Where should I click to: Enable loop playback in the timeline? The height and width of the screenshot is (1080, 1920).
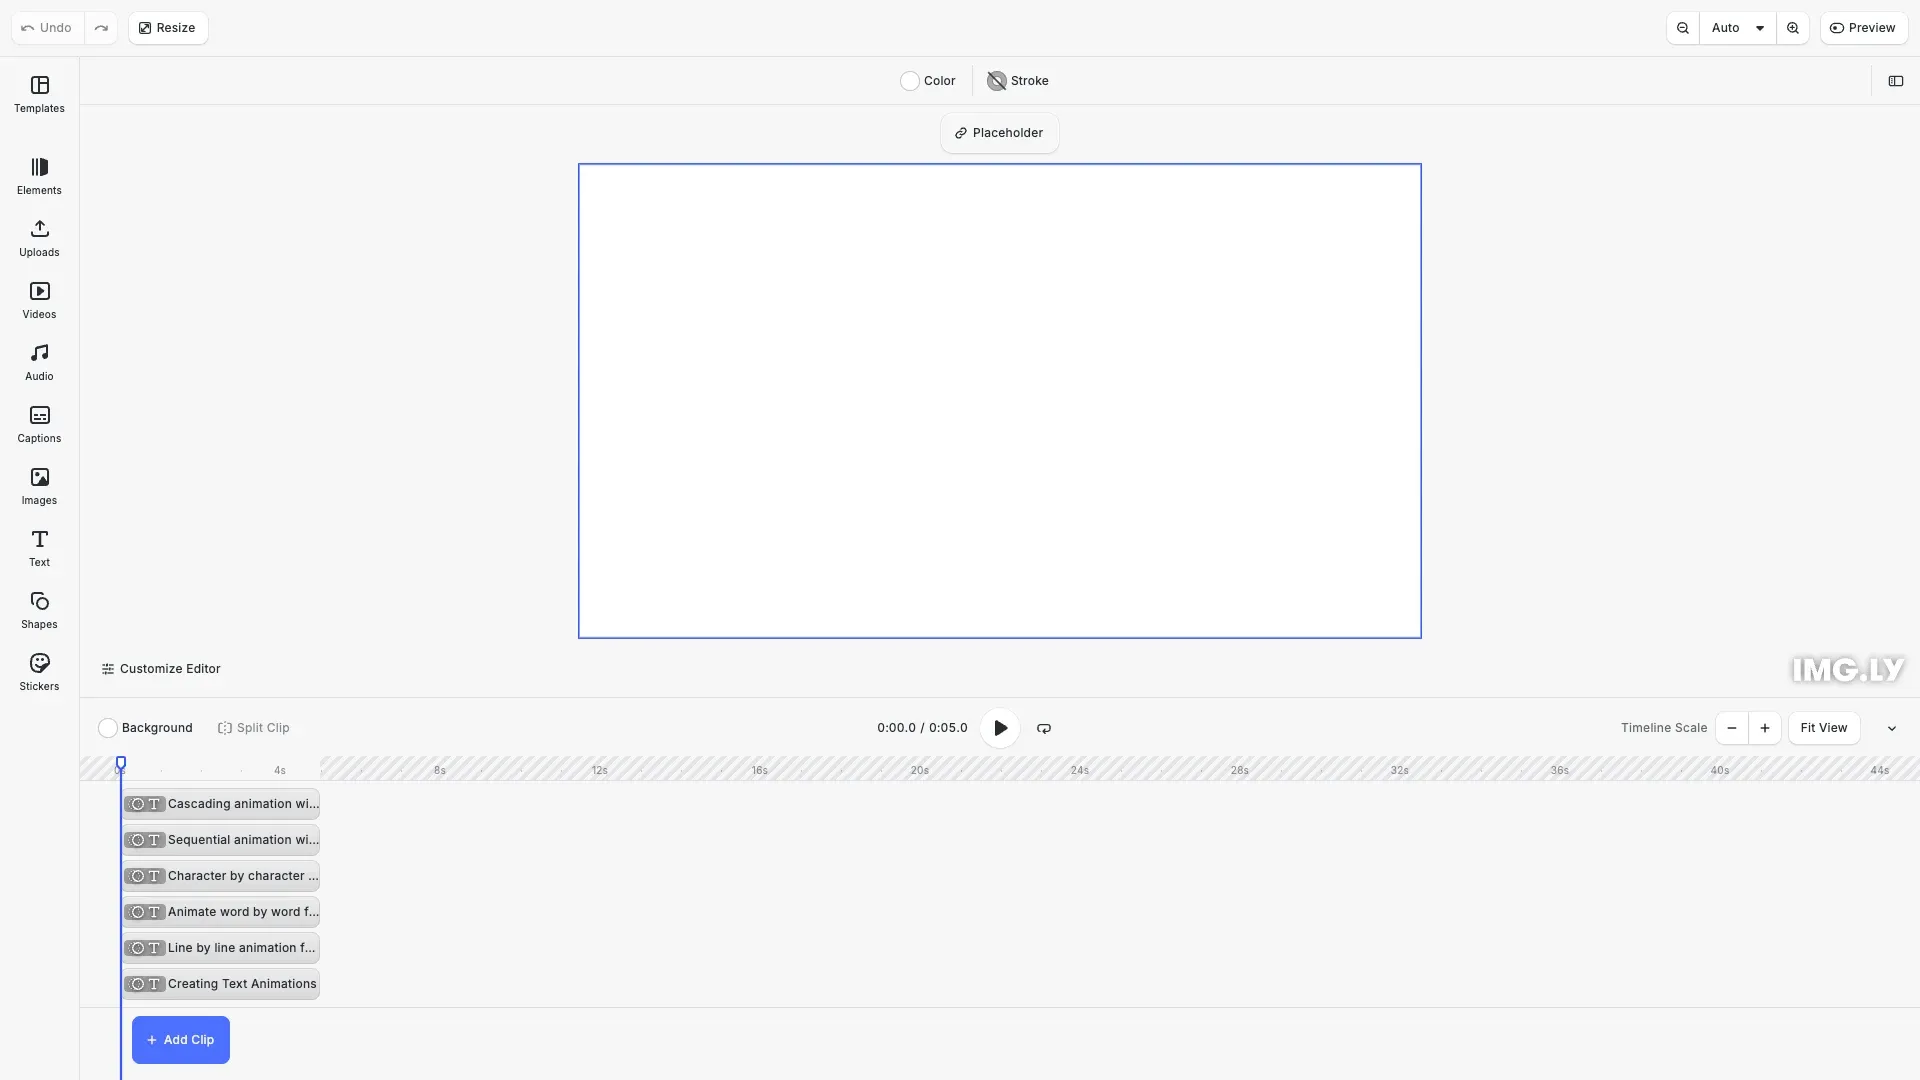point(1043,728)
